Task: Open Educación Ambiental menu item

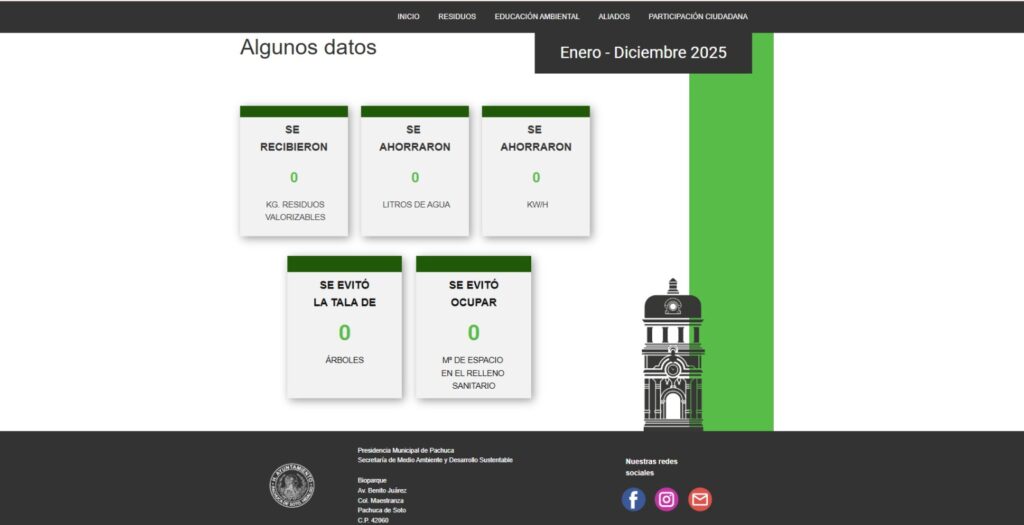Action: (x=537, y=16)
